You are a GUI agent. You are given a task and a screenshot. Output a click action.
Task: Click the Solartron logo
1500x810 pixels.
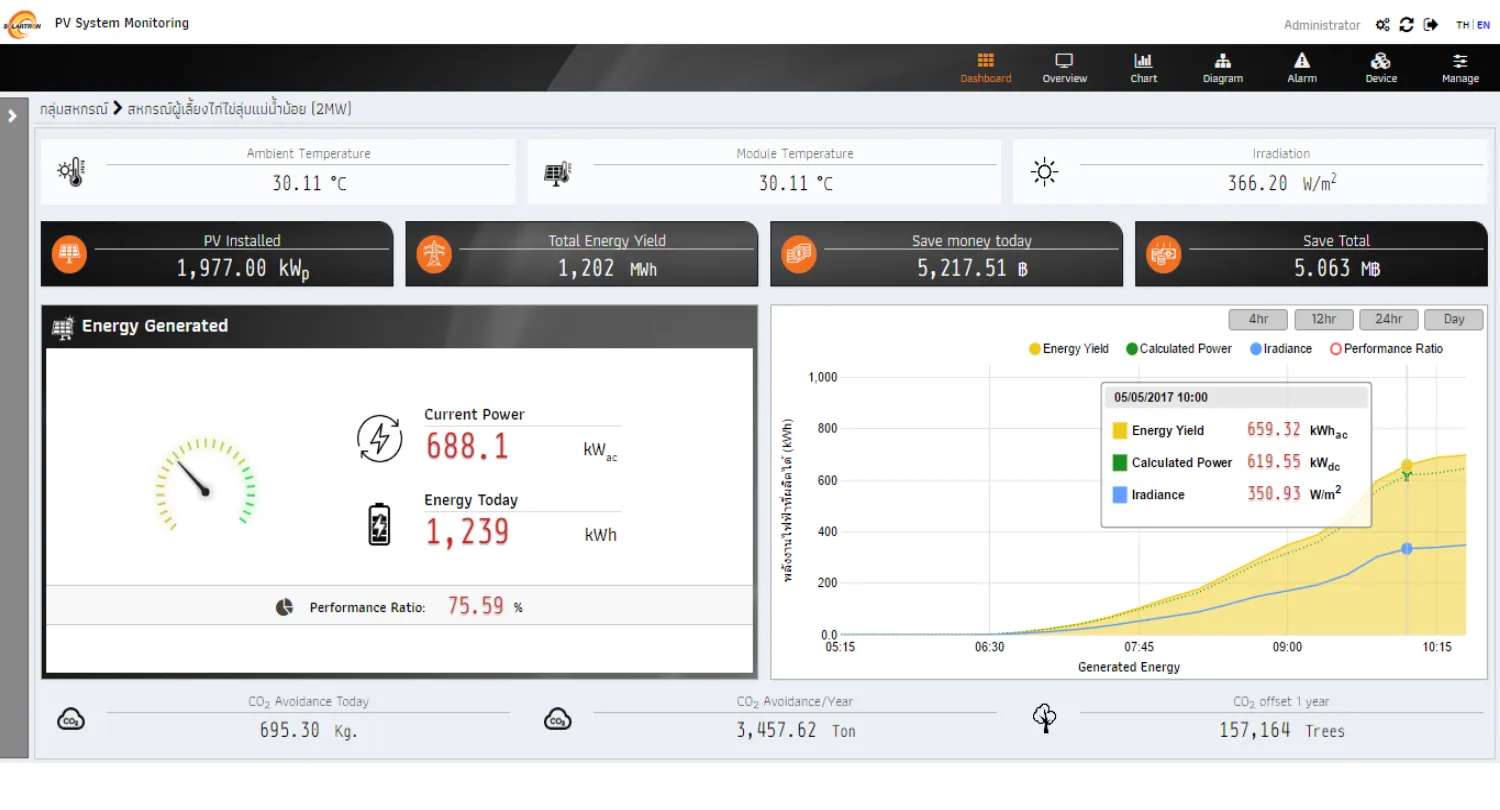[x=22, y=23]
